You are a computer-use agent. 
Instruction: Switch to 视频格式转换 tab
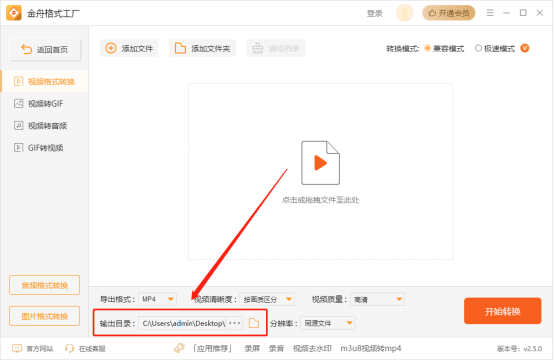pos(45,82)
